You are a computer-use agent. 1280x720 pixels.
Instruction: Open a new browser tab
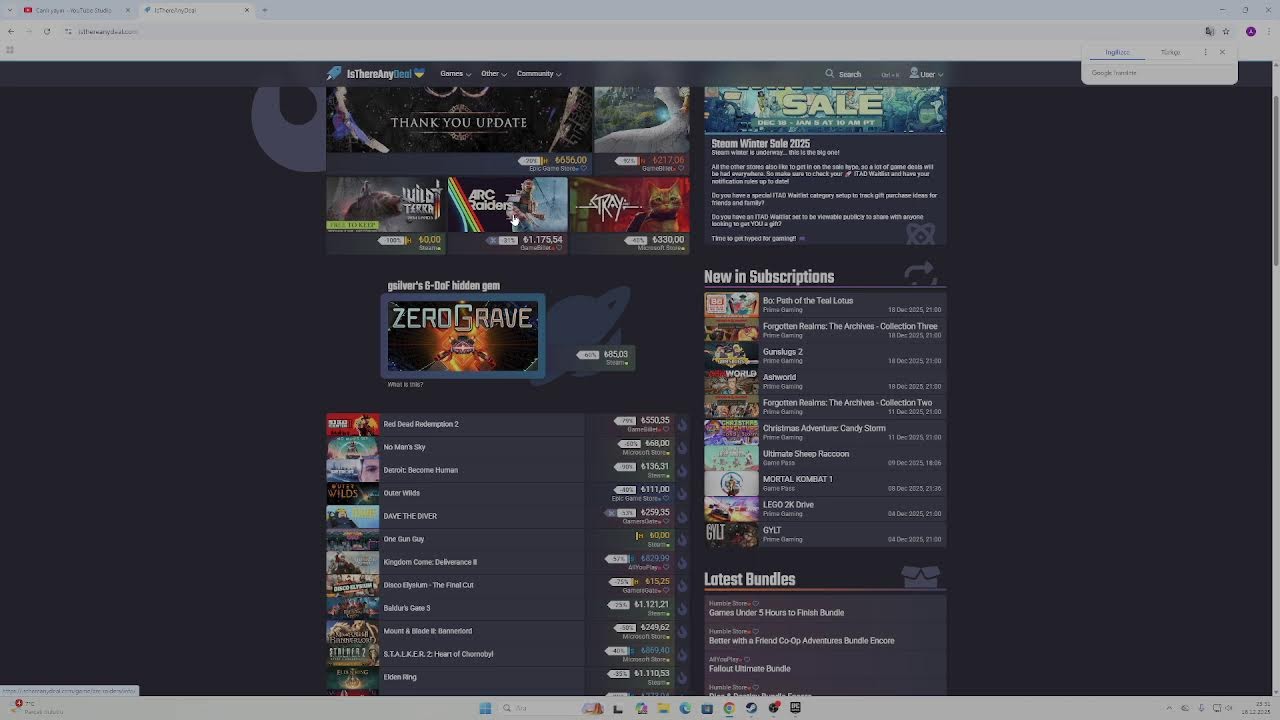[264, 10]
